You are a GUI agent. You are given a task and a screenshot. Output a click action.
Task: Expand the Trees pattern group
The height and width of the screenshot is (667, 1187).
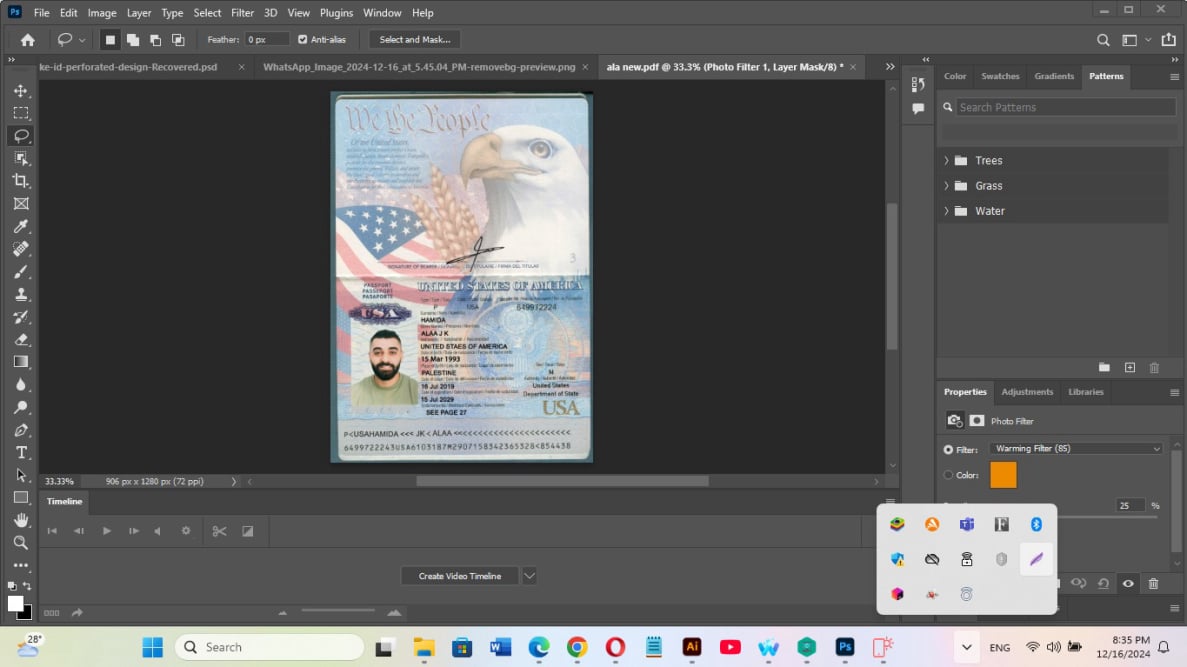coord(946,161)
